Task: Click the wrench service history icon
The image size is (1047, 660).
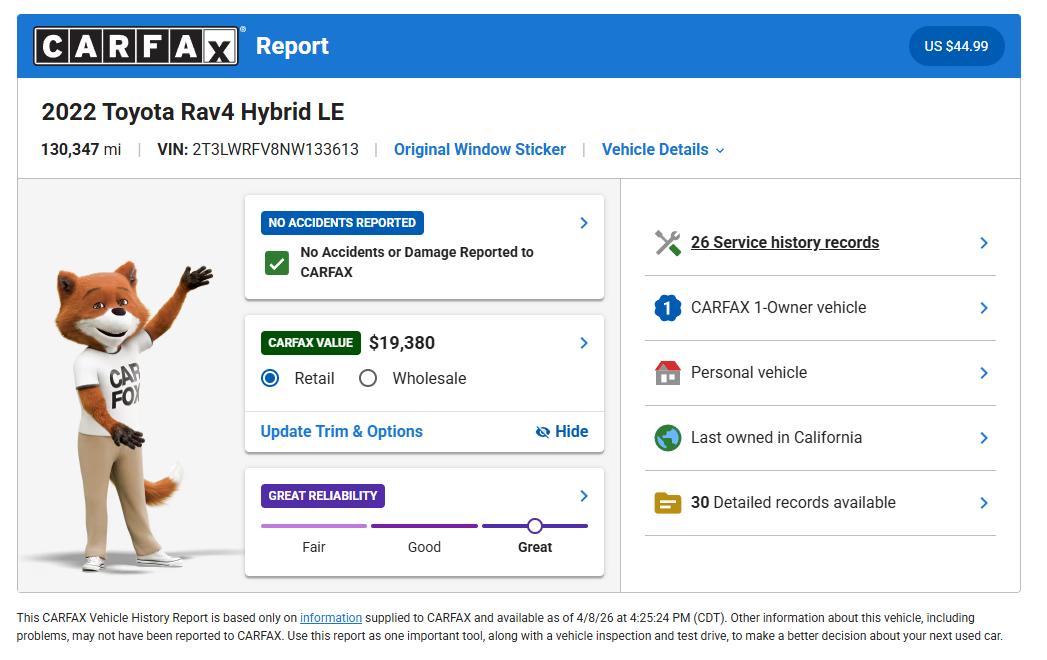Action: pyautogui.click(x=667, y=243)
